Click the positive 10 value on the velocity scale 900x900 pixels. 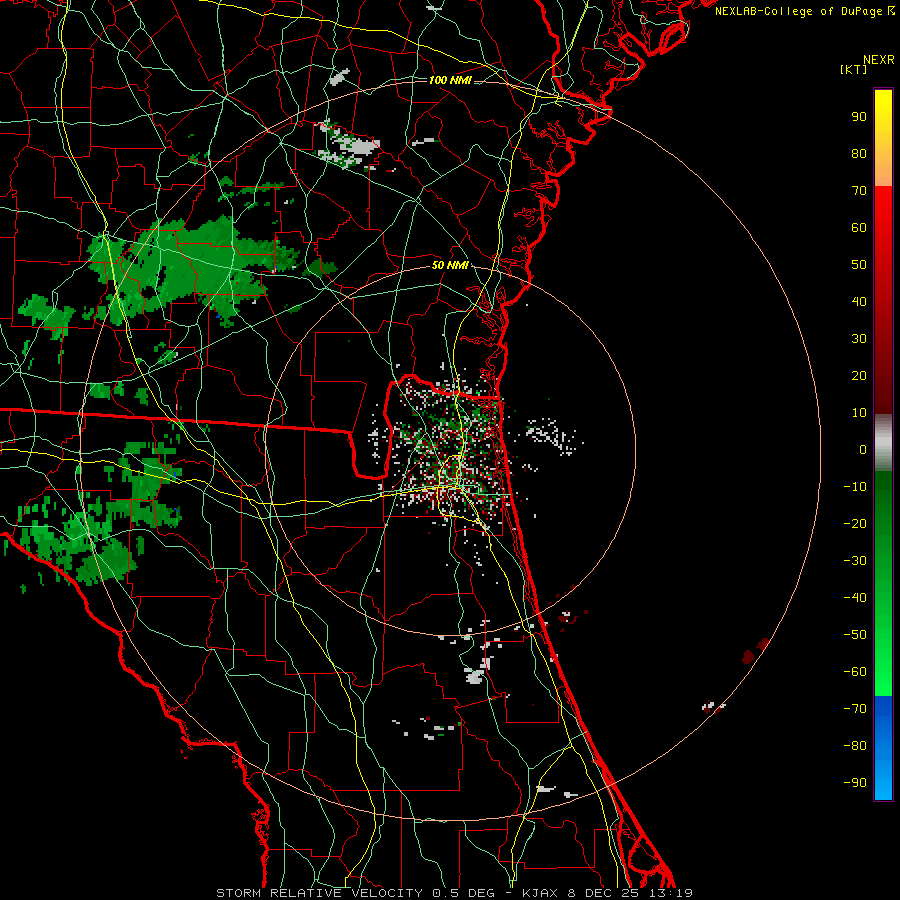[859, 413]
